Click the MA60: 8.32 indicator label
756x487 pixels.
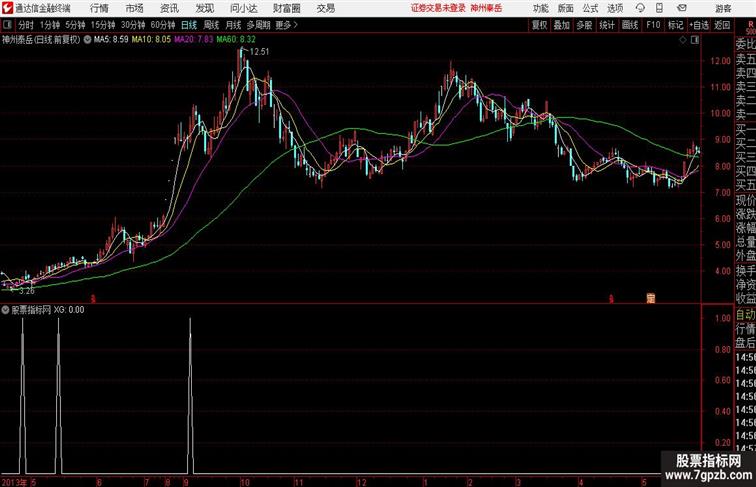pos(236,40)
